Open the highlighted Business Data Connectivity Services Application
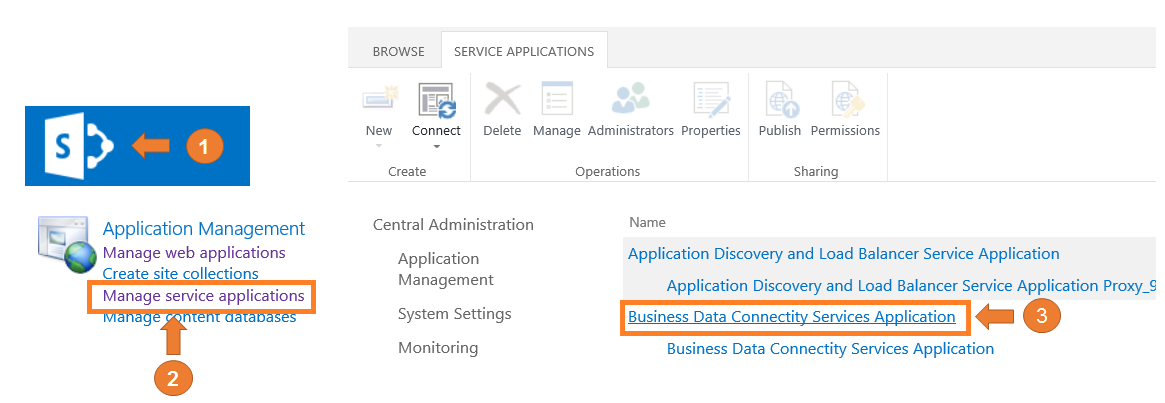Viewport: 1165px width, 403px height. (791, 317)
